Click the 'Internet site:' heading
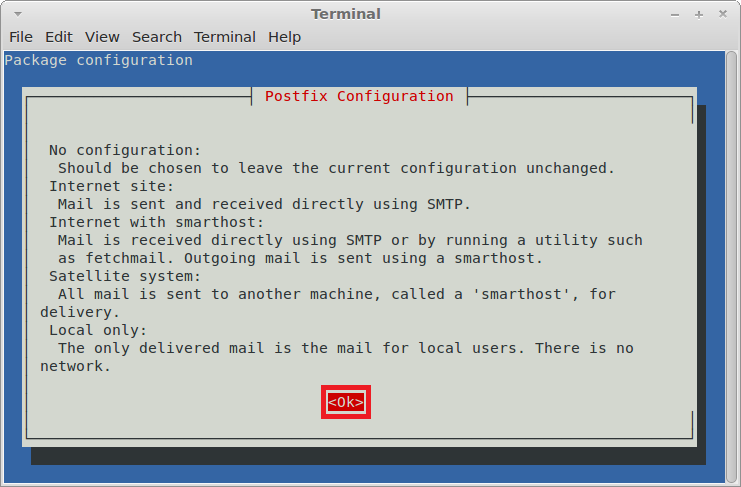 coord(112,186)
